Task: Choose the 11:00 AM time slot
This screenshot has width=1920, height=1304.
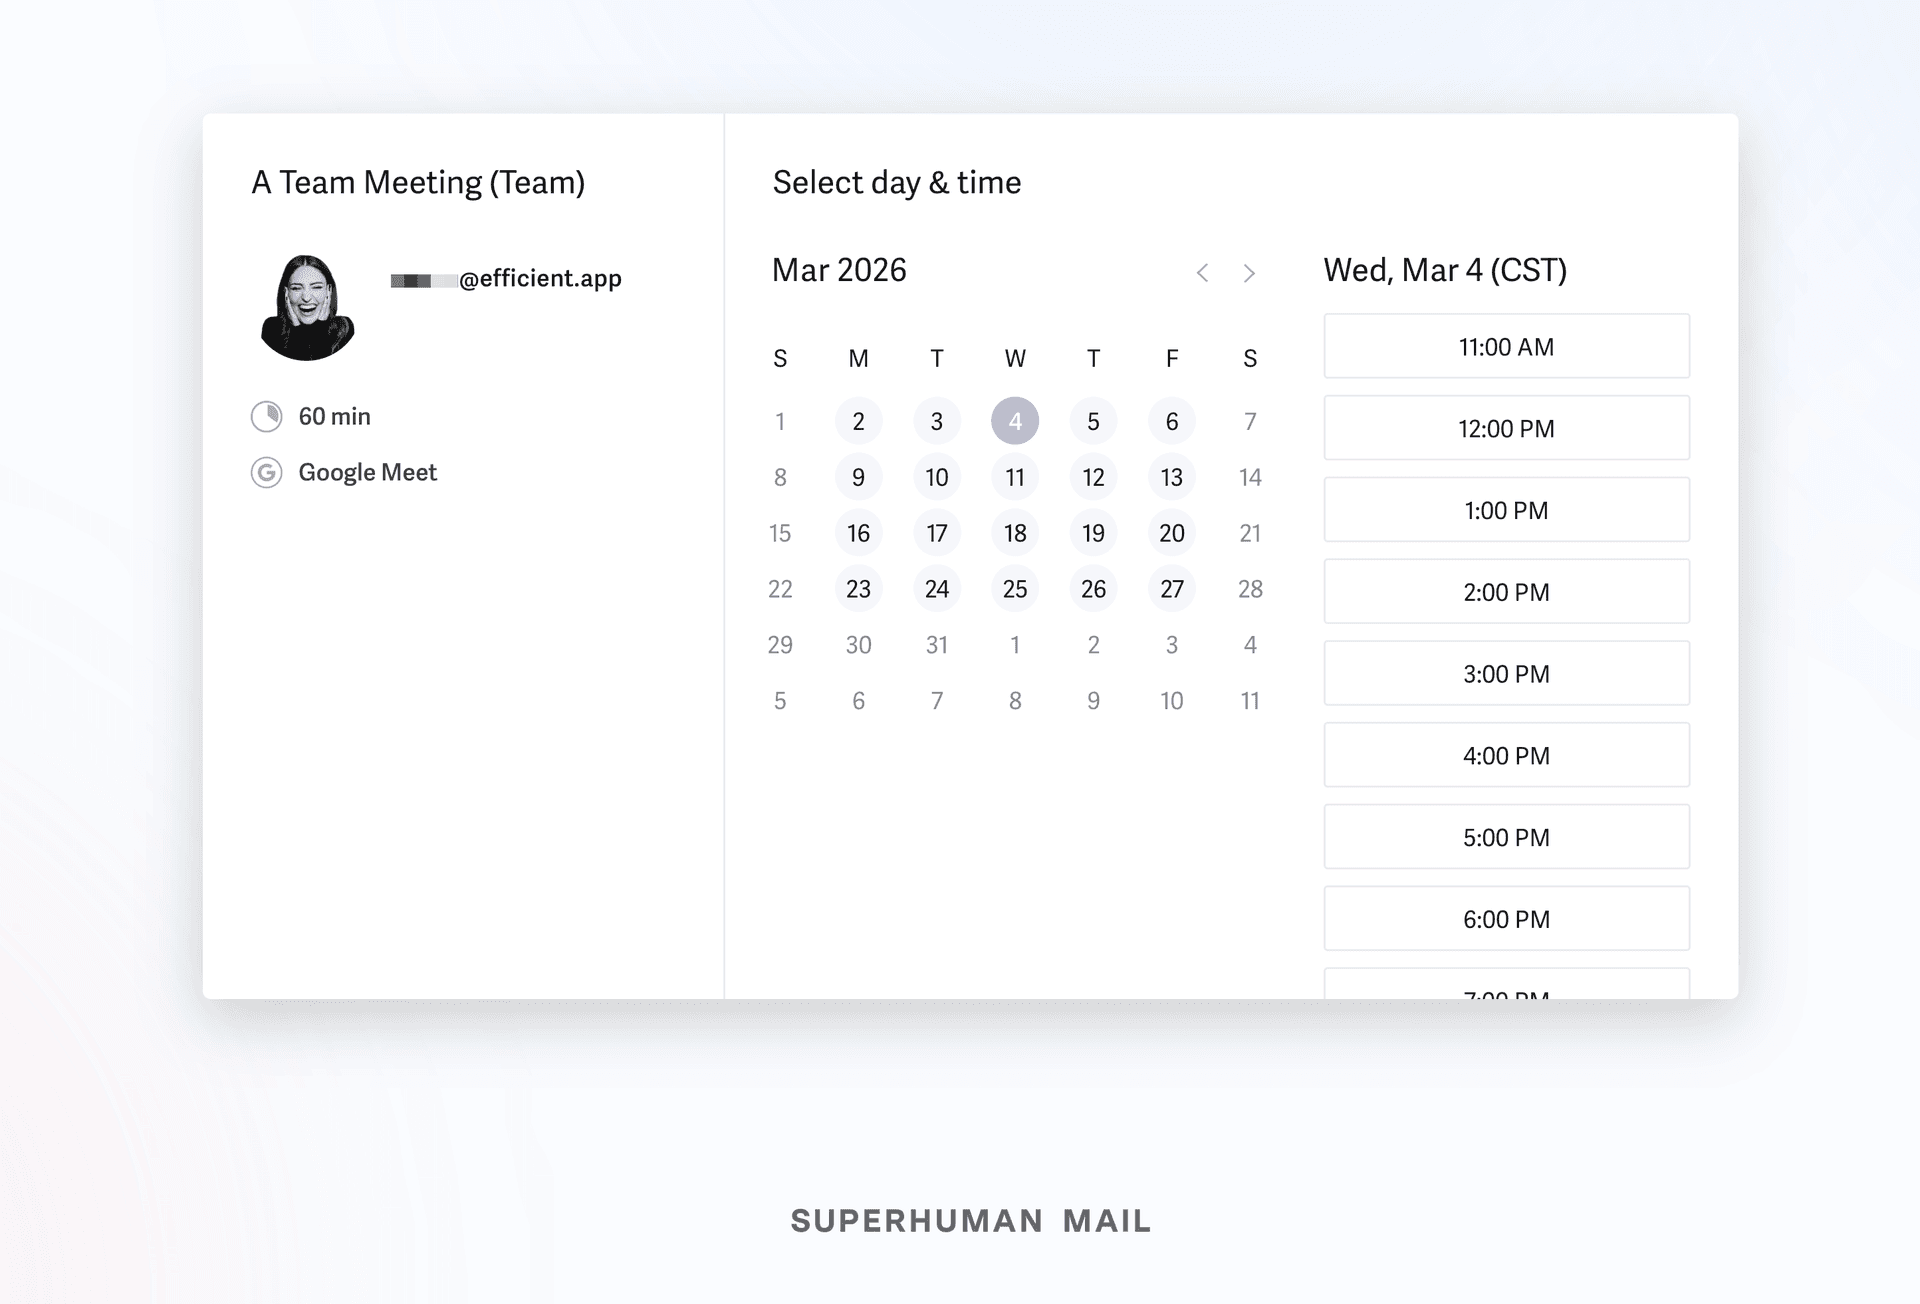Action: 1506,346
